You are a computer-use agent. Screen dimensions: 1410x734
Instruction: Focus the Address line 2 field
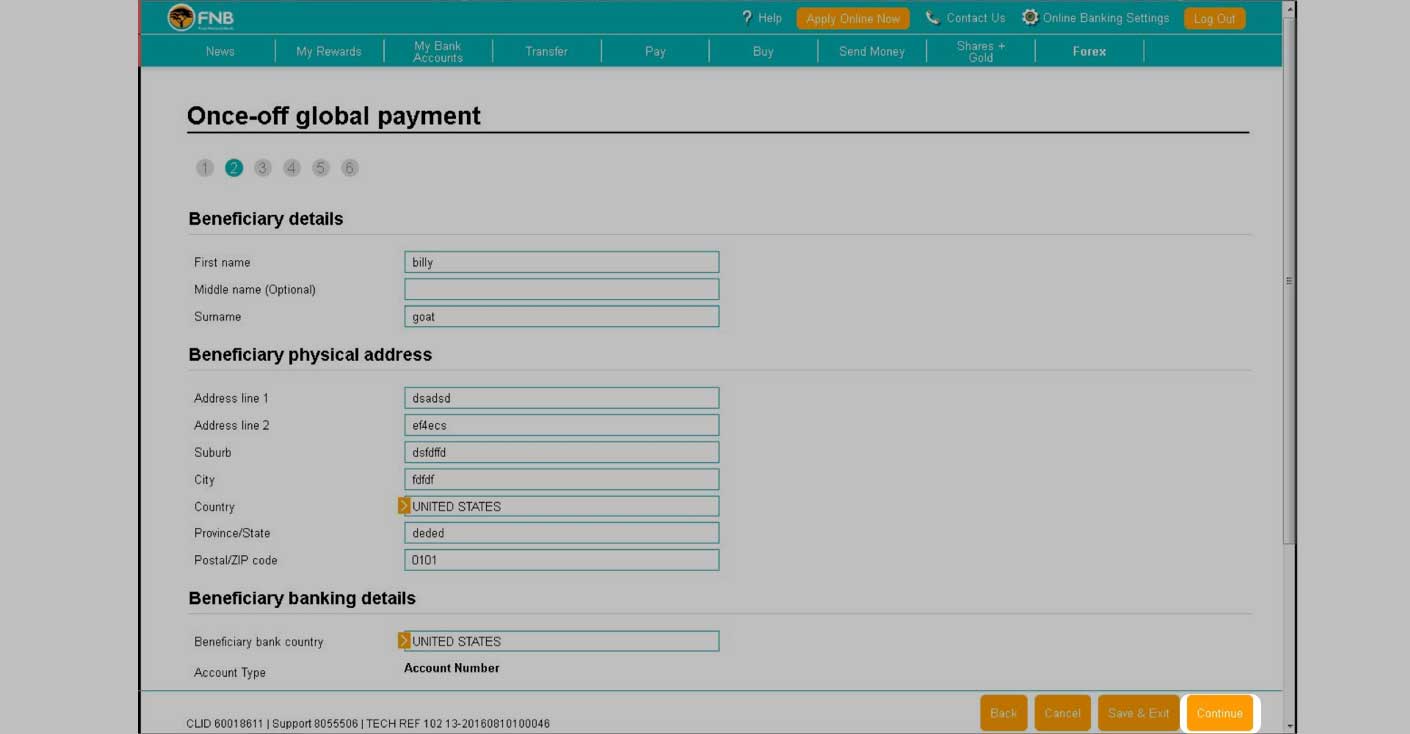[x=562, y=425]
